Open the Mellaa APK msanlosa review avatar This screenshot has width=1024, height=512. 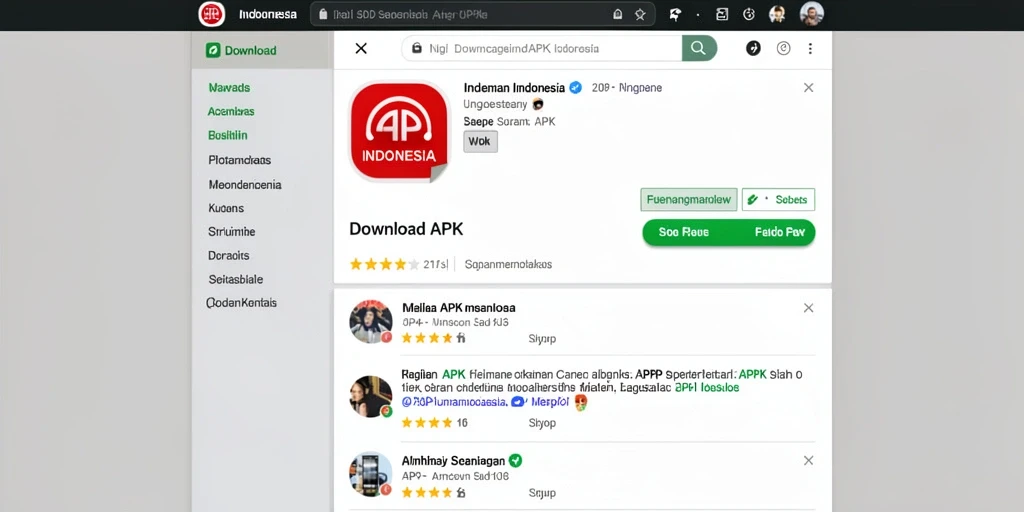tap(371, 321)
